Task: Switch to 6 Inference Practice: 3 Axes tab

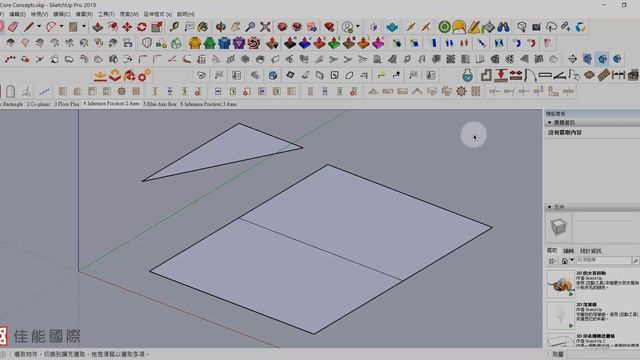Action: coord(208,104)
